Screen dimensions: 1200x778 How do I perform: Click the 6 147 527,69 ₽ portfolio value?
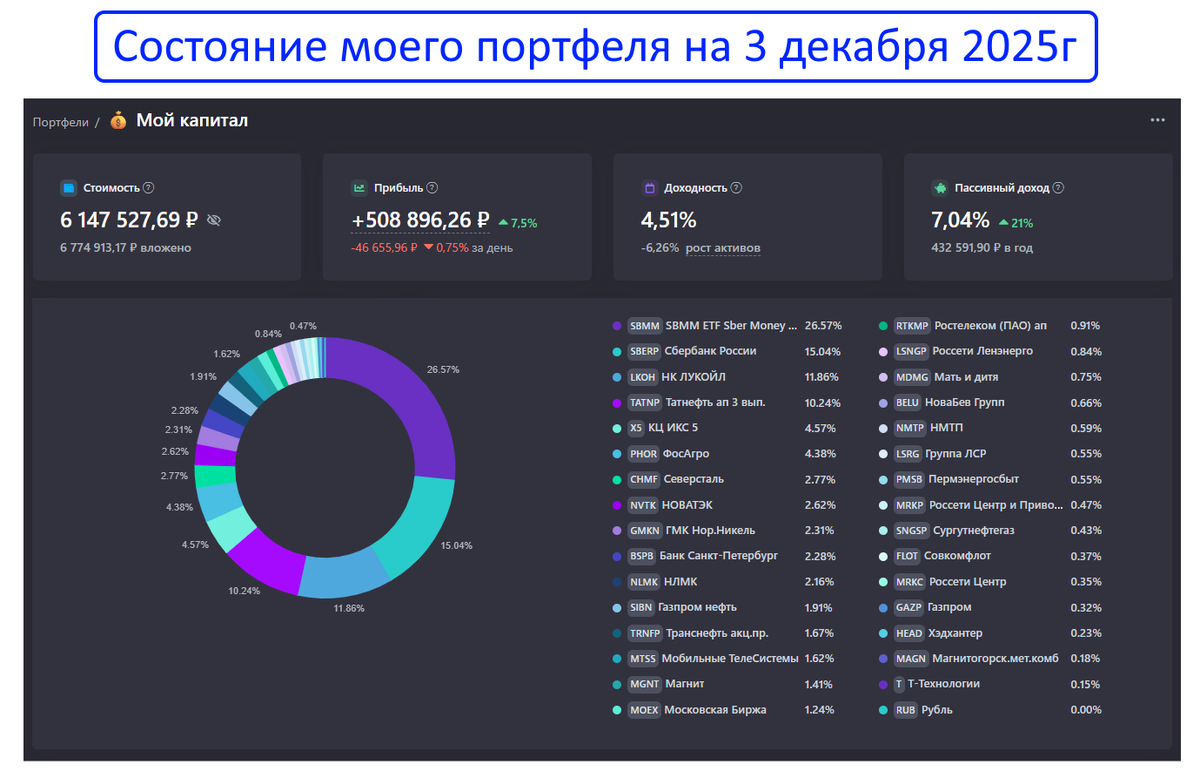(130, 220)
